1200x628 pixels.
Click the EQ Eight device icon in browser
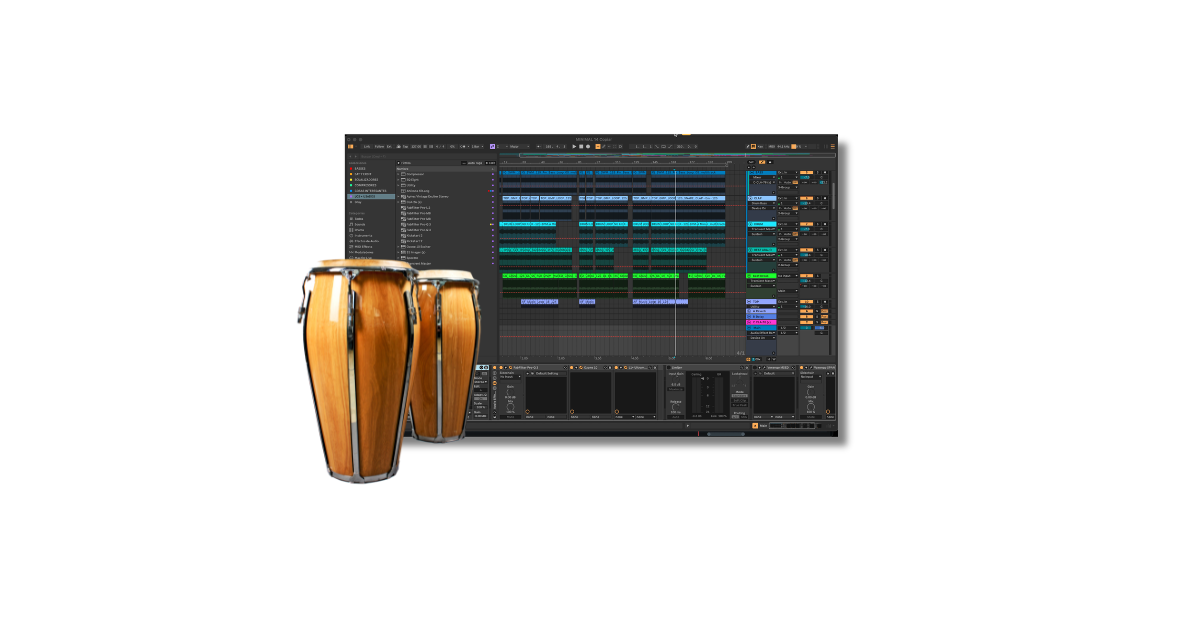[x=403, y=180]
